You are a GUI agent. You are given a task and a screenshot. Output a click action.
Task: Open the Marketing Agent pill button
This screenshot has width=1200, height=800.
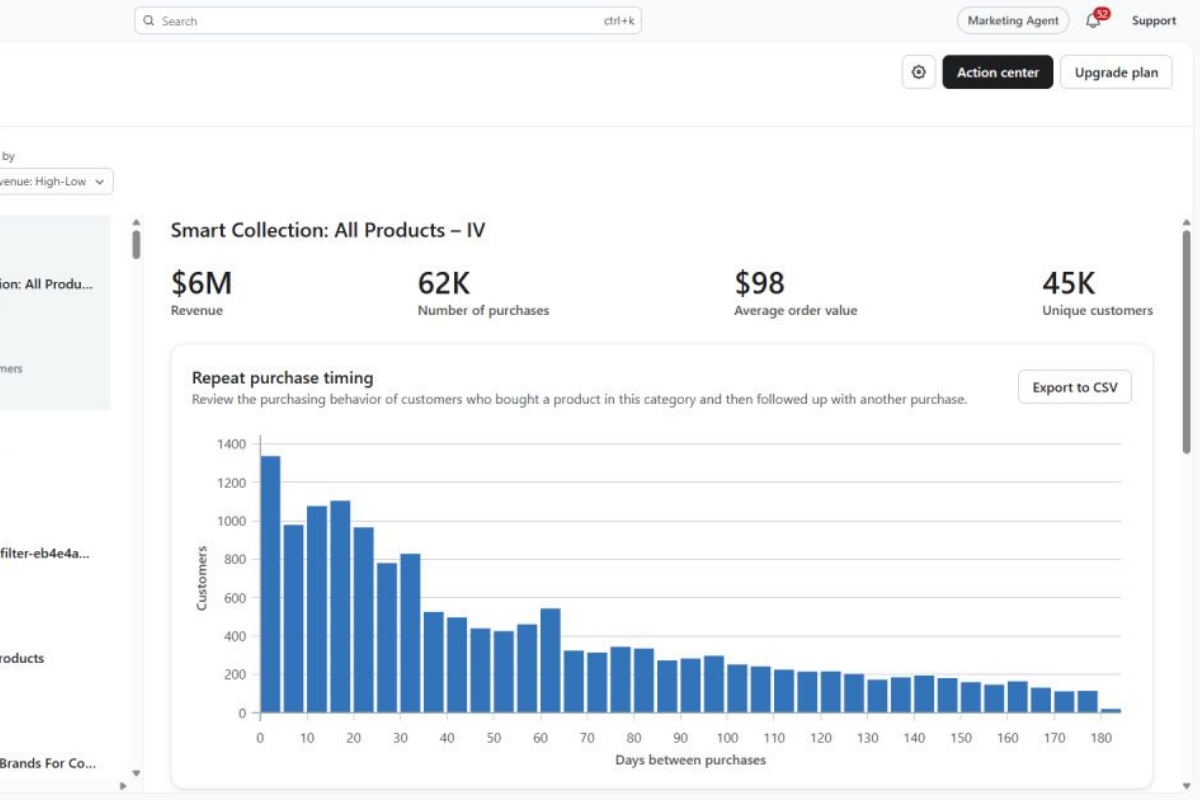click(1013, 21)
